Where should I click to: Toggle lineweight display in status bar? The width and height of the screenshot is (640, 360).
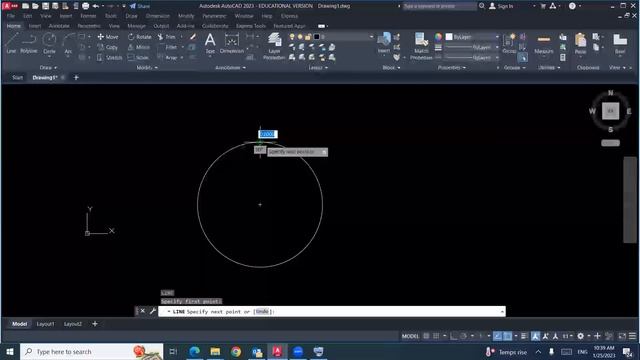[x=524, y=336]
